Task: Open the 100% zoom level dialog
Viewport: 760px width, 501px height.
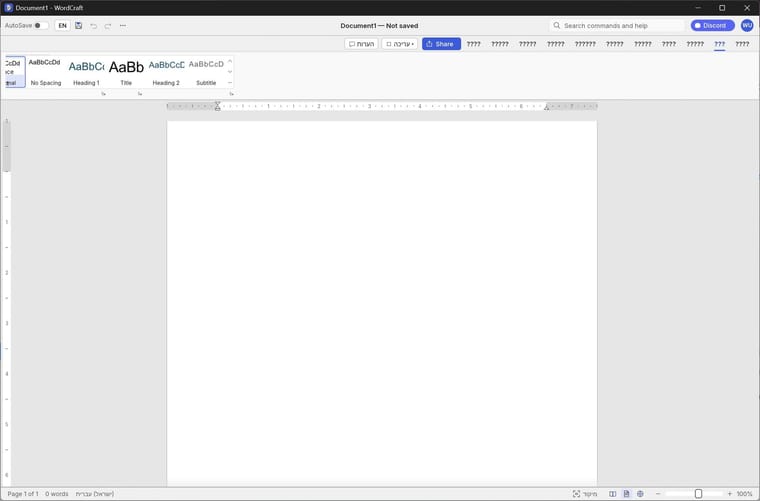Action: [x=744, y=494]
